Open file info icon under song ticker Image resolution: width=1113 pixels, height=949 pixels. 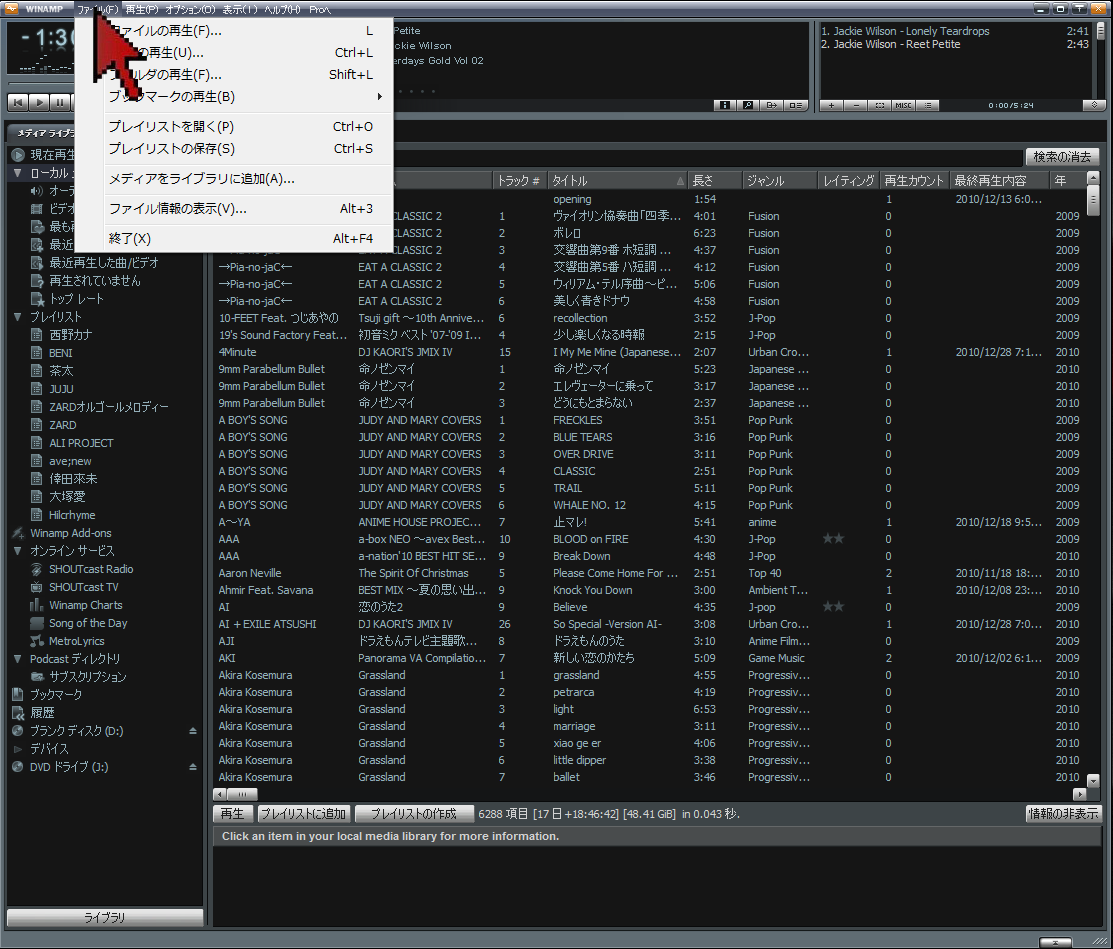pyautogui.click(x=724, y=105)
